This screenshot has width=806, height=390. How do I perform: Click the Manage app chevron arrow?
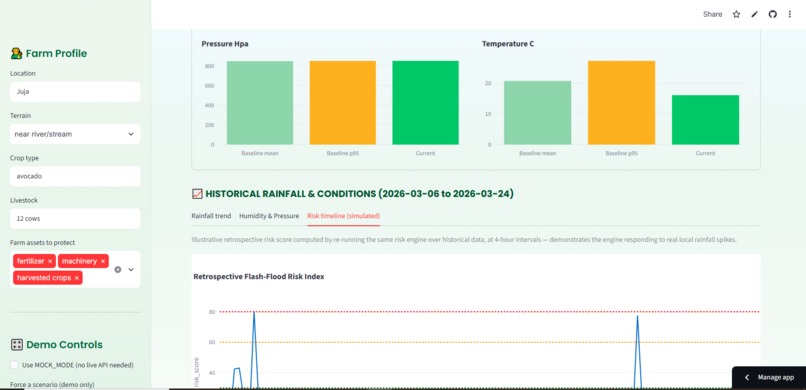coord(747,378)
